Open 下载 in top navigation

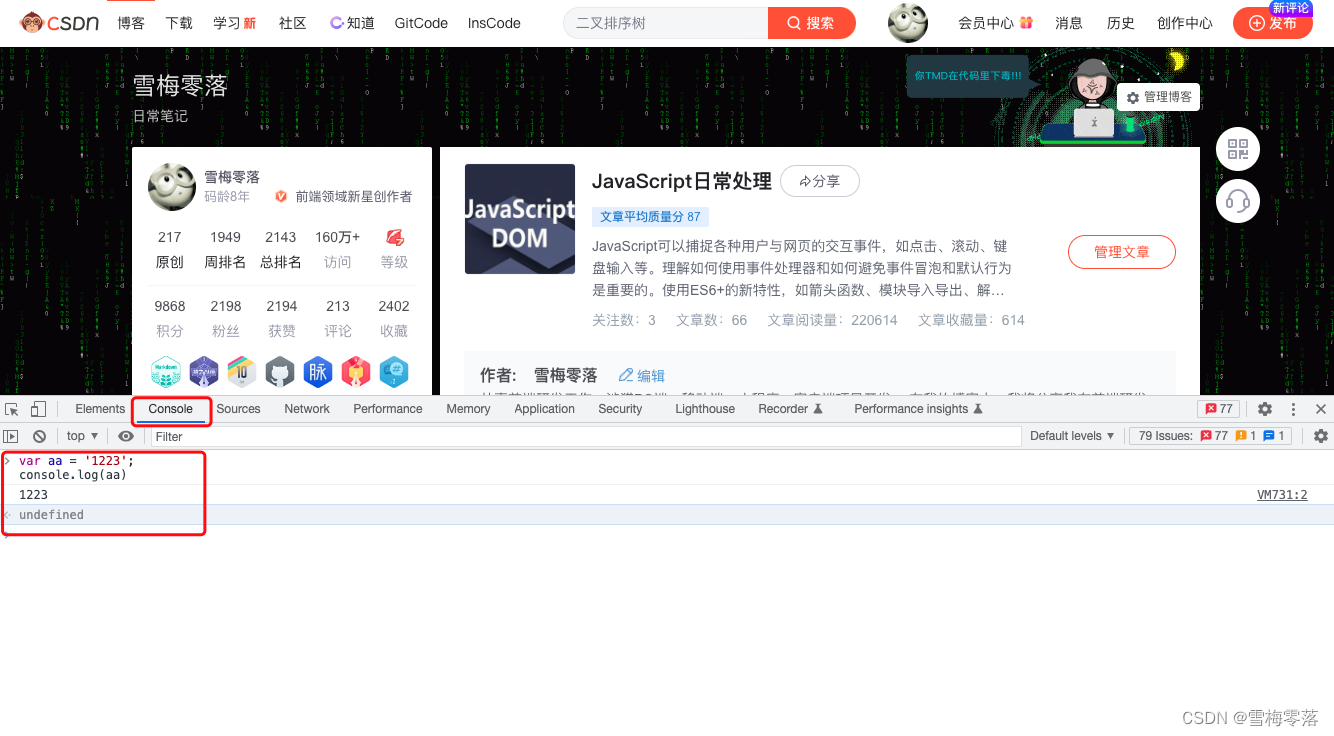179,23
